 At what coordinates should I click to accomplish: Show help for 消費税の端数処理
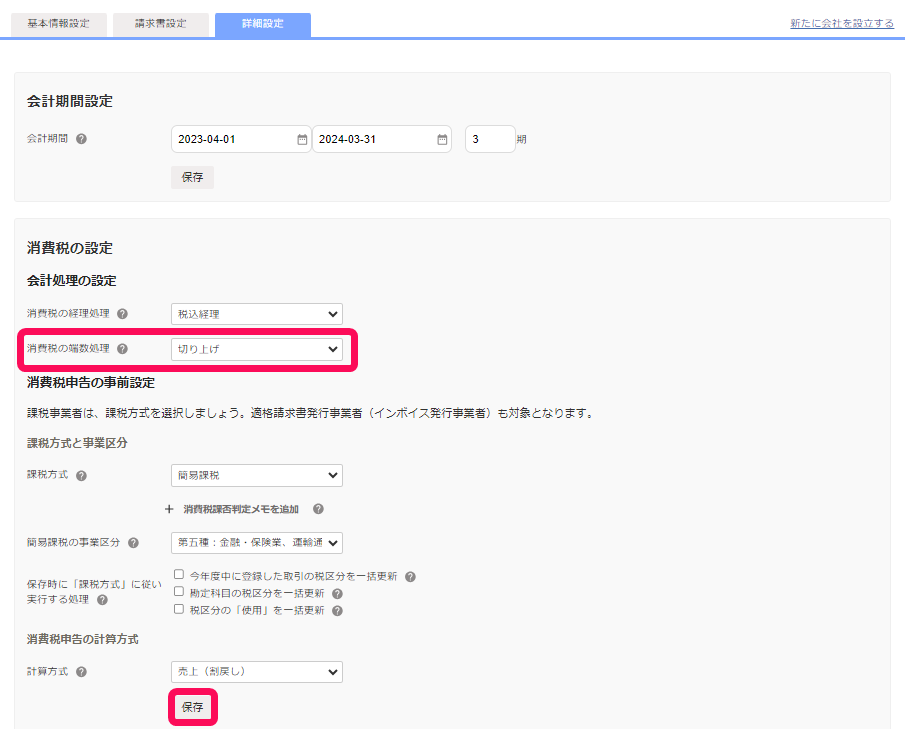[x=122, y=349]
